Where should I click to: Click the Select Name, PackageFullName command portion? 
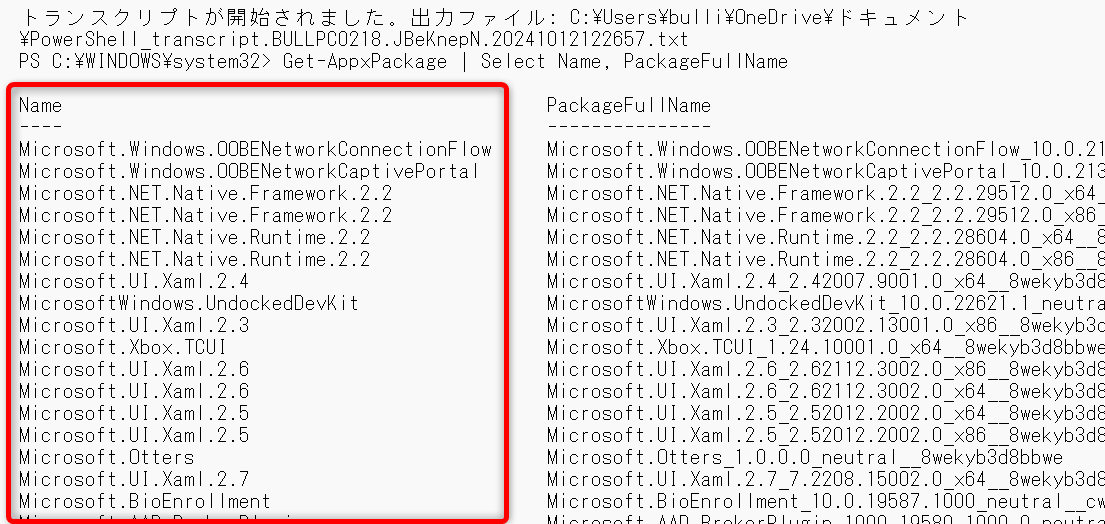click(x=634, y=61)
